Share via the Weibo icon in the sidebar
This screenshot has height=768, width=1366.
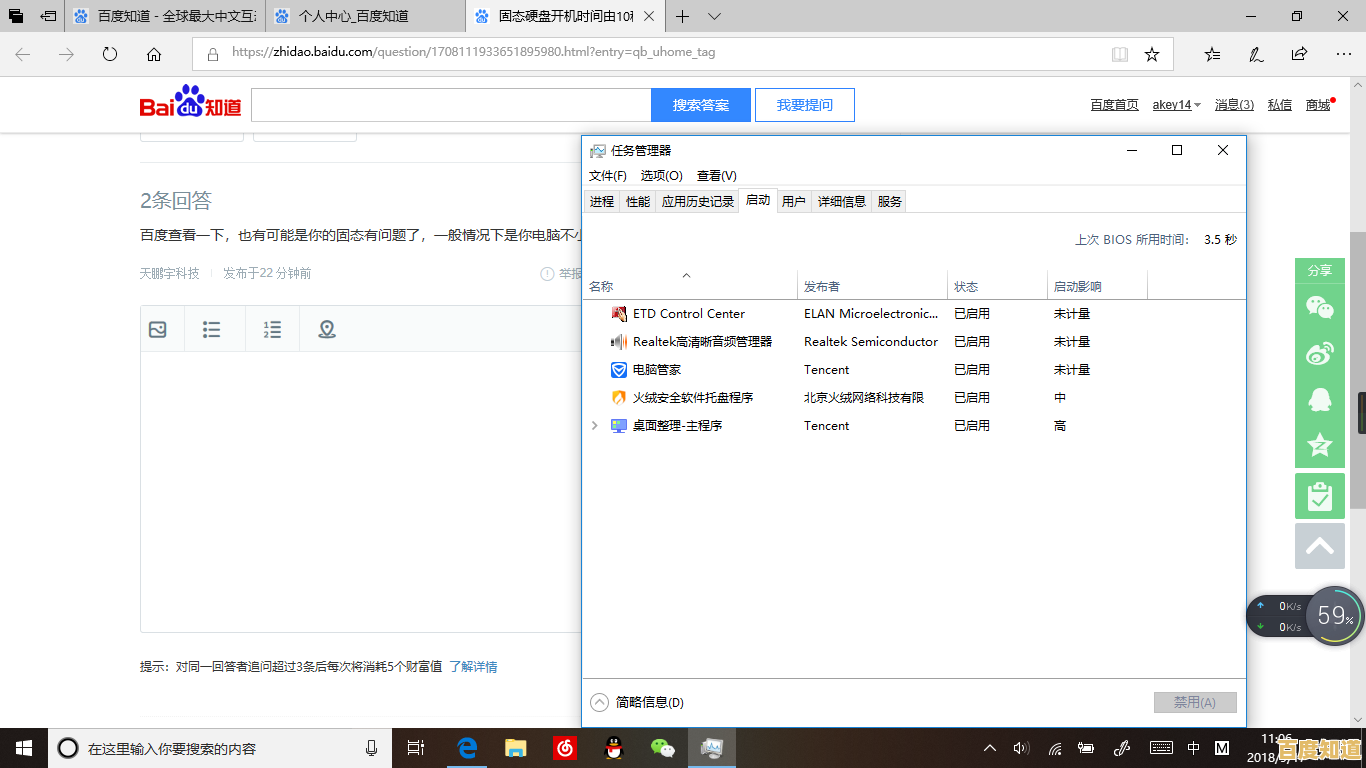[1319, 353]
